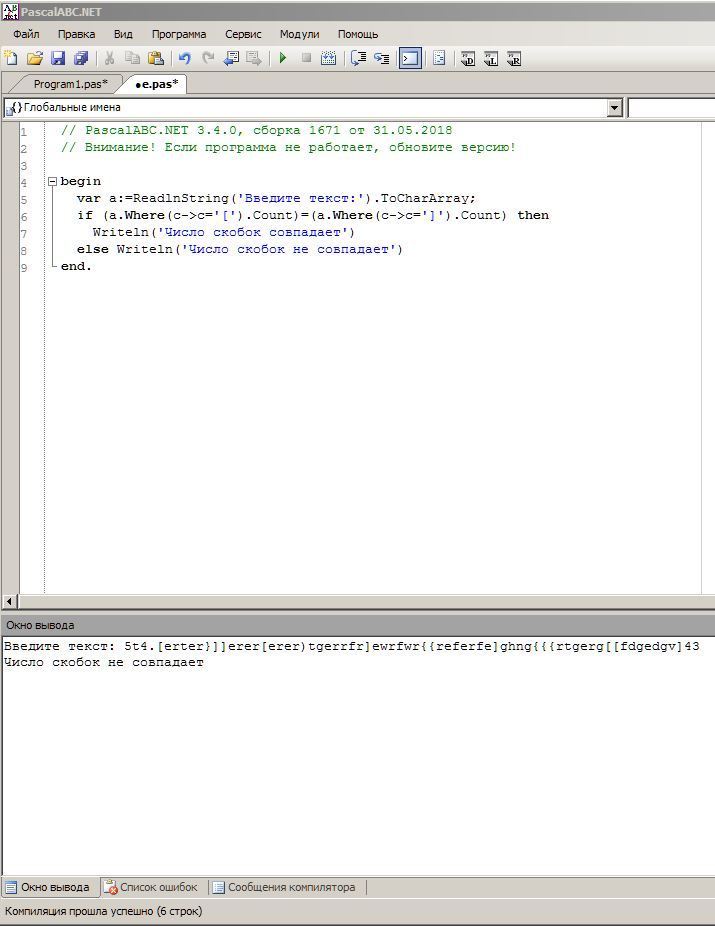Copy the selection with the toolbar copy icon
This screenshot has height=926, width=715.
pos(132,58)
